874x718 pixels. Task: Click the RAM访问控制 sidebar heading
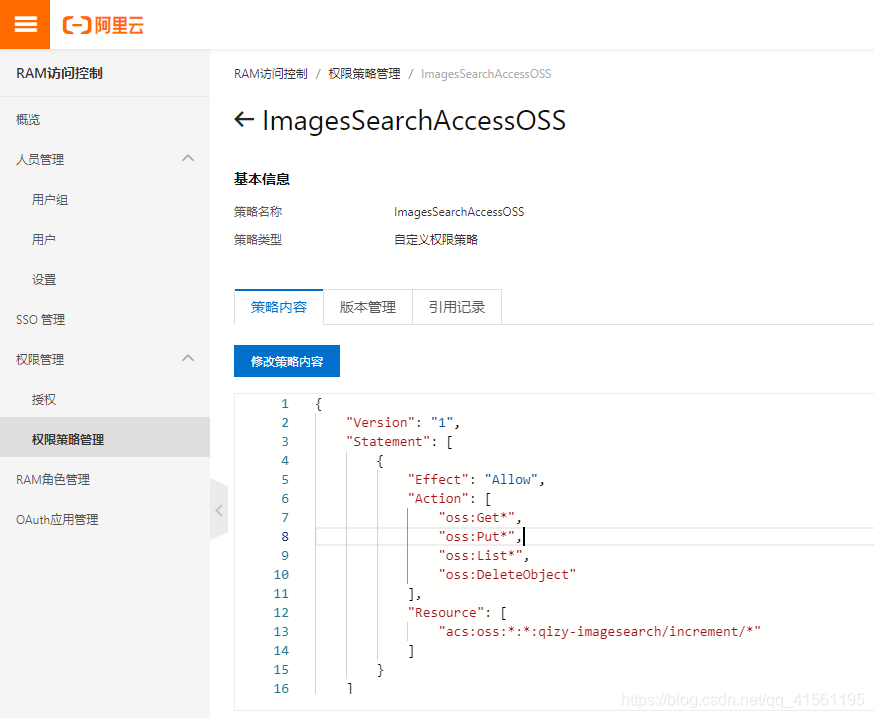point(59,74)
